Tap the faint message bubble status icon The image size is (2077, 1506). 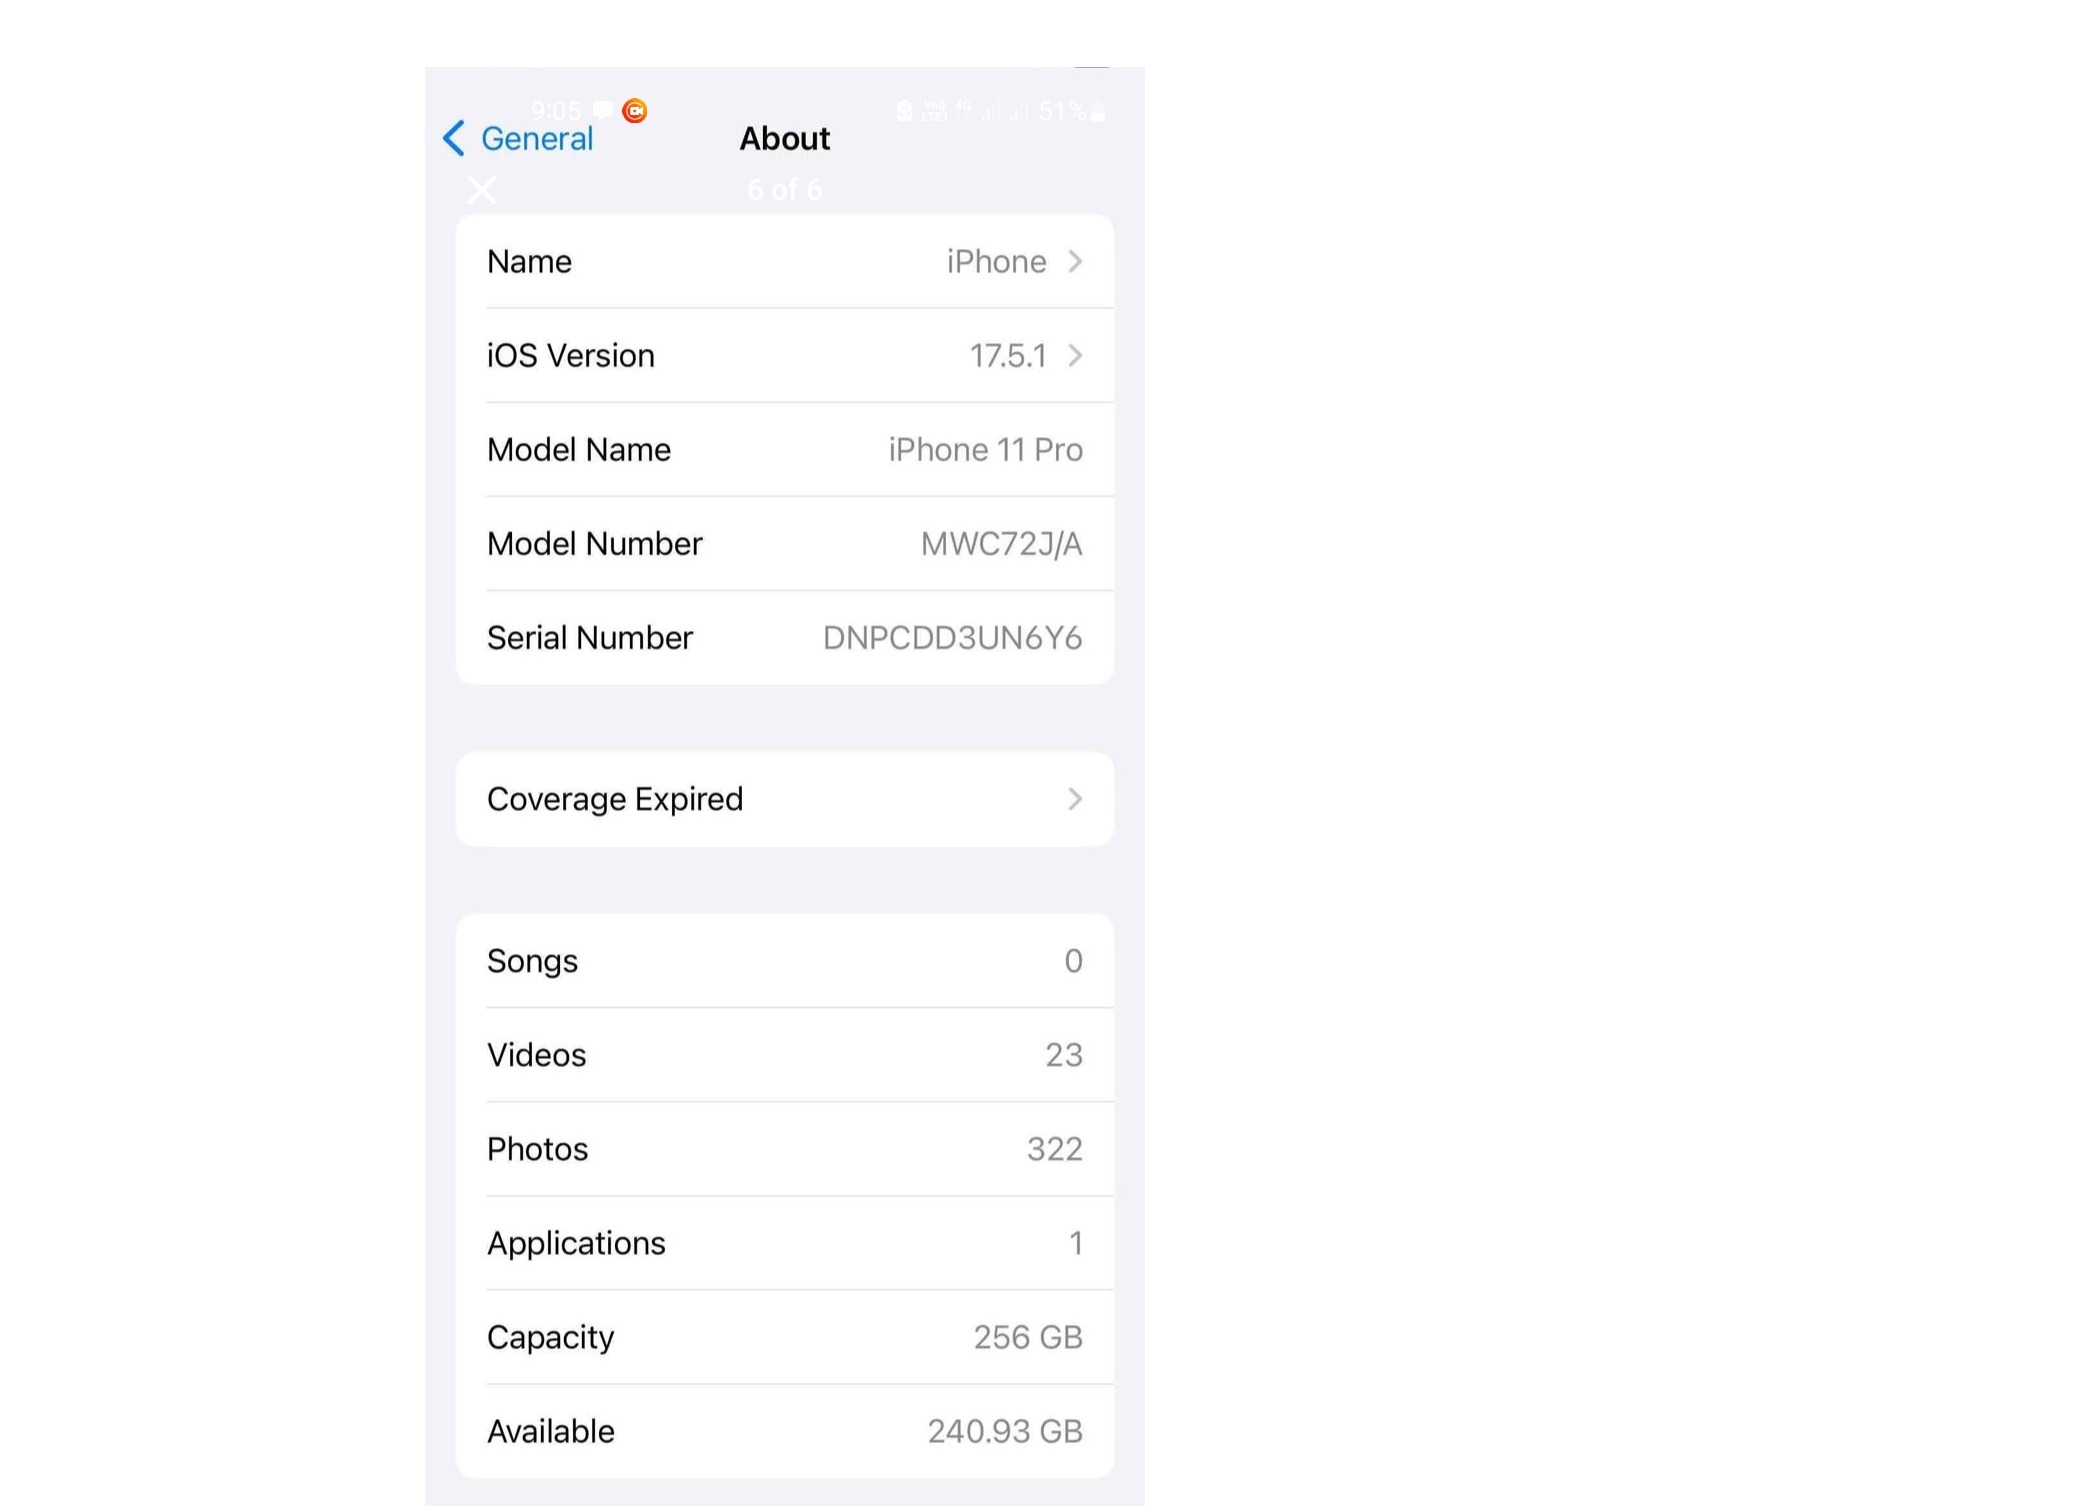pos(603,110)
